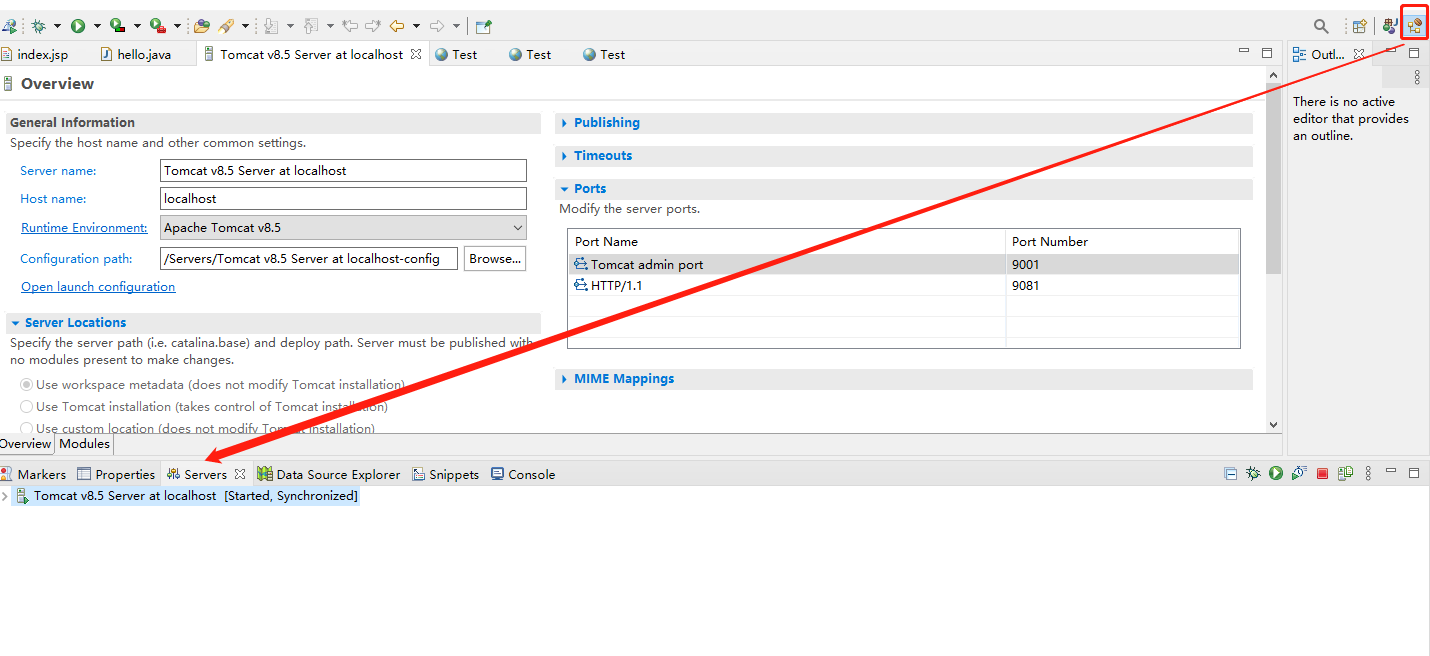Open the Debug button dropdown arrow

pos(57,26)
